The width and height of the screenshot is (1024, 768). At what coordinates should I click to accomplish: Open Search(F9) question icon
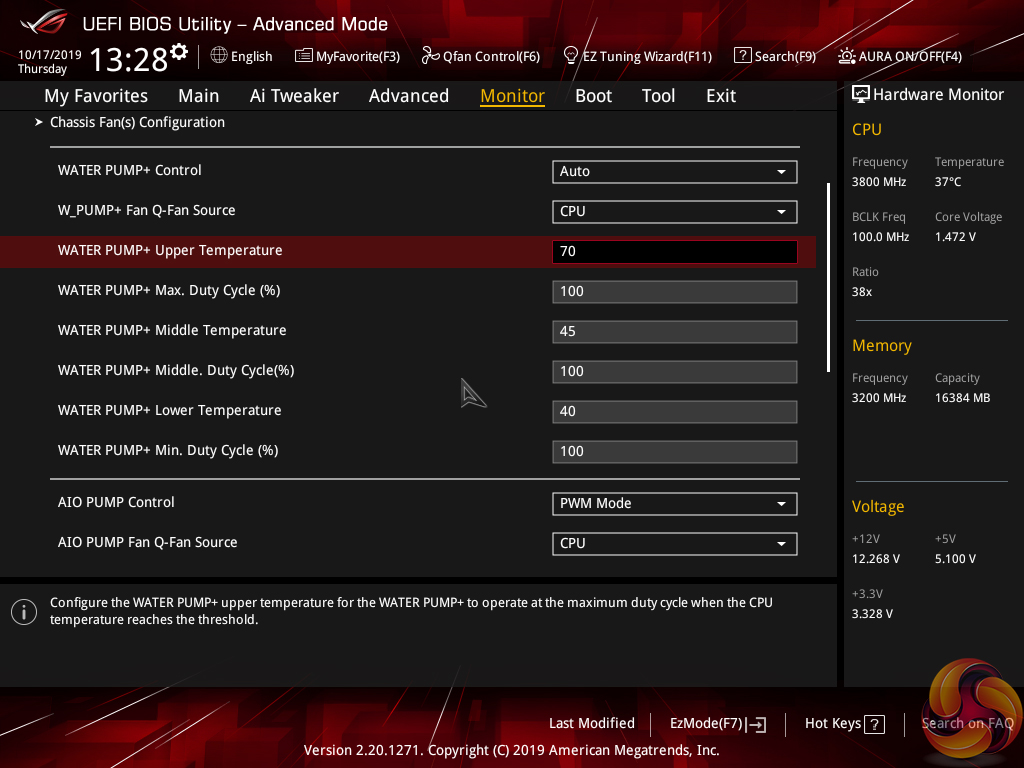[743, 56]
